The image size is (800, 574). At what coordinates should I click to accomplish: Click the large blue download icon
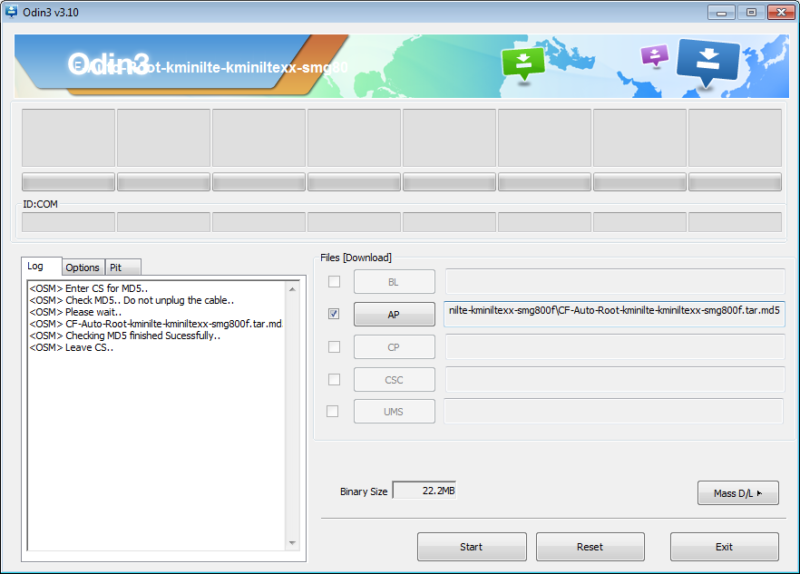tap(708, 59)
